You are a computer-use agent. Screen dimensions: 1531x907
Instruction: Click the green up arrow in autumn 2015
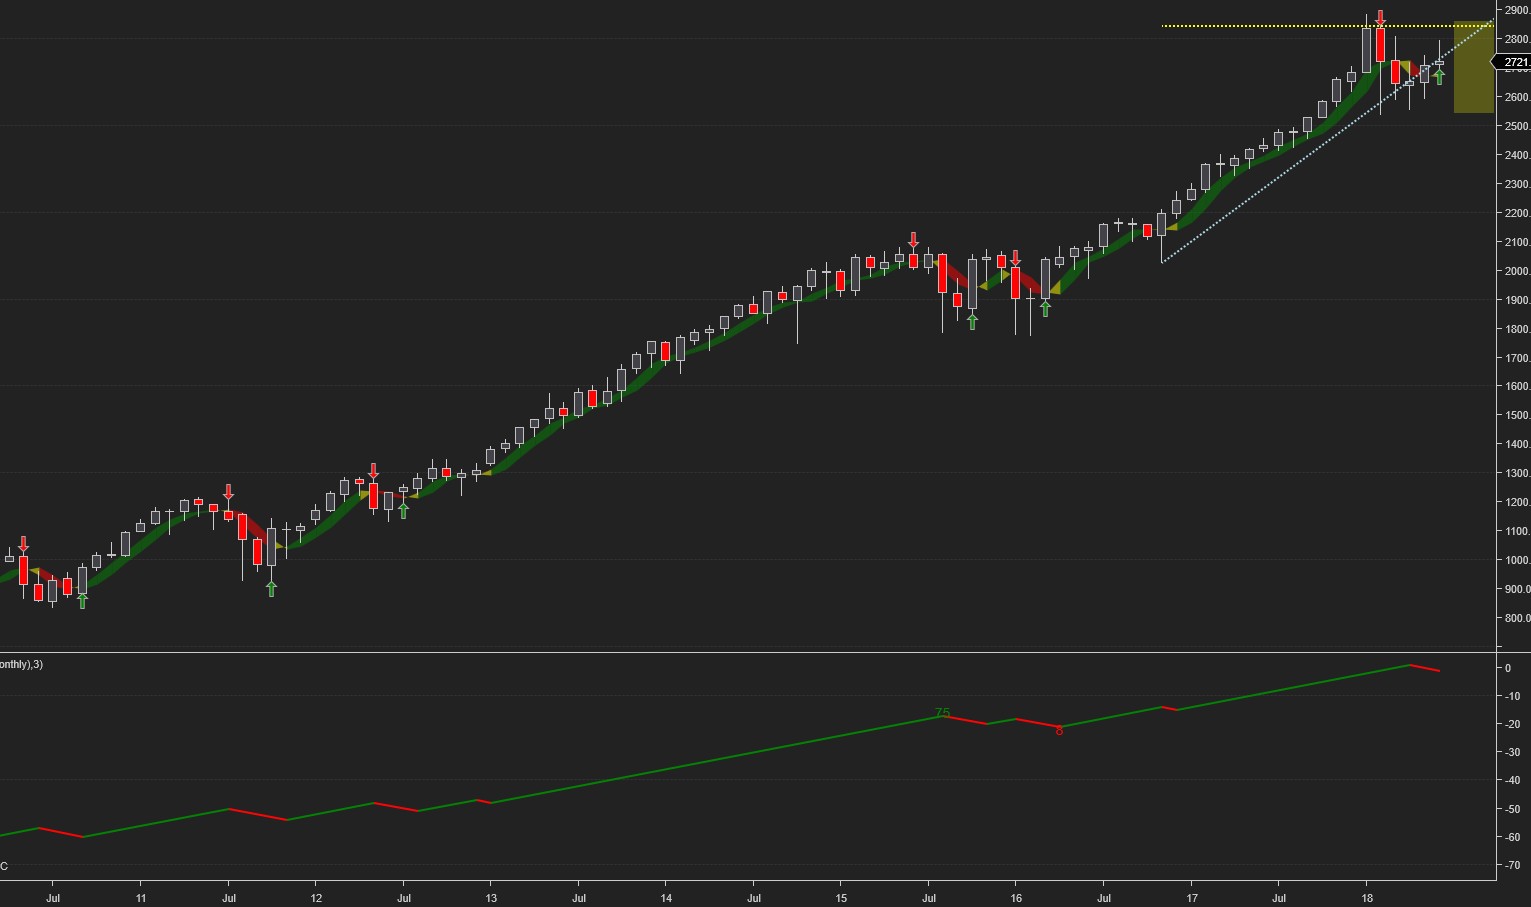click(972, 321)
